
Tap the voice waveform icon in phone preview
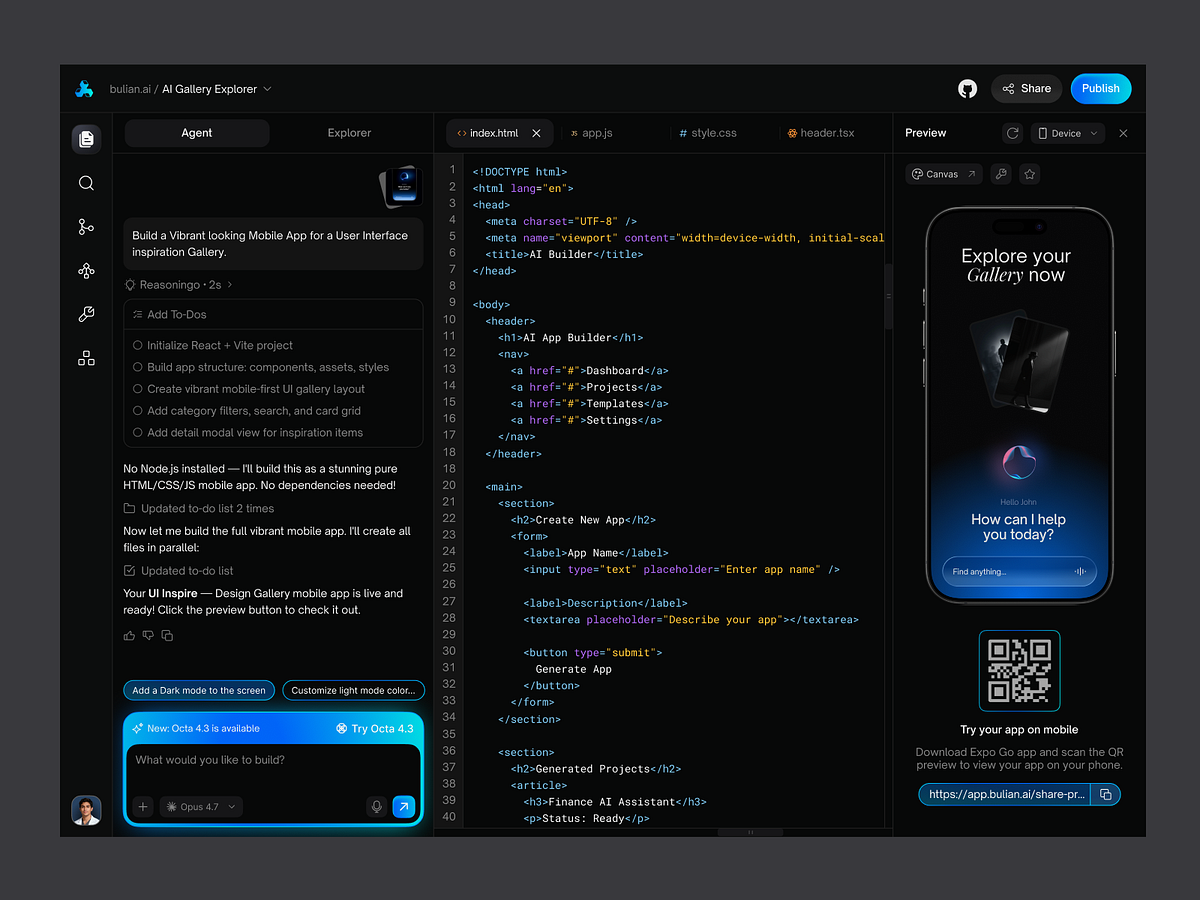pyautogui.click(x=1080, y=572)
